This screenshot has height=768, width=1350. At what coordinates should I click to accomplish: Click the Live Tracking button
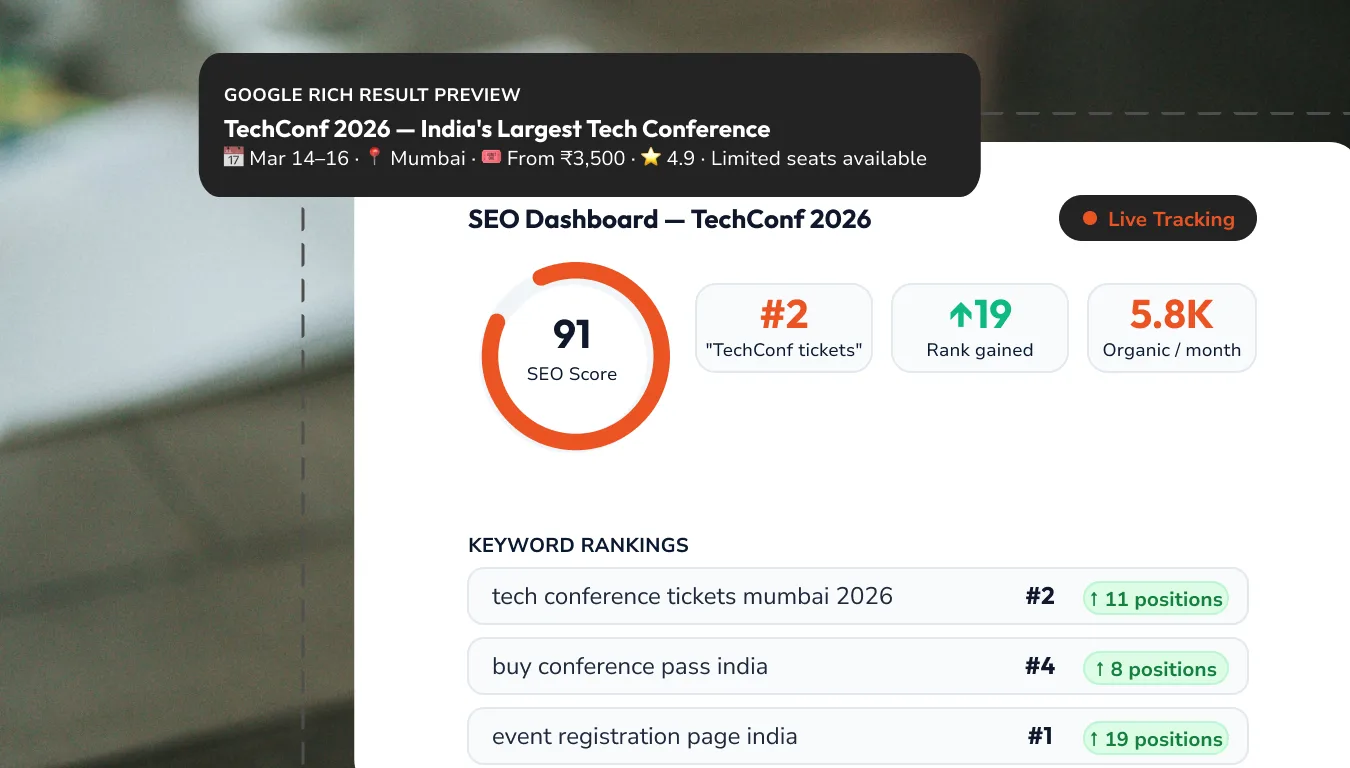[1157, 219]
